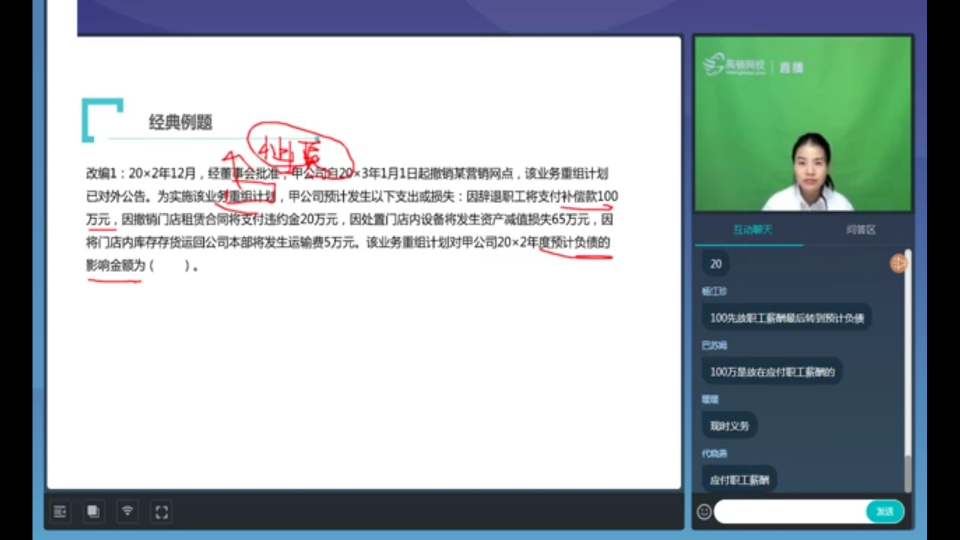Click message '100万是放在应付职工薪酬的'
This screenshot has width=960, height=540.
(x=772, y=372)
